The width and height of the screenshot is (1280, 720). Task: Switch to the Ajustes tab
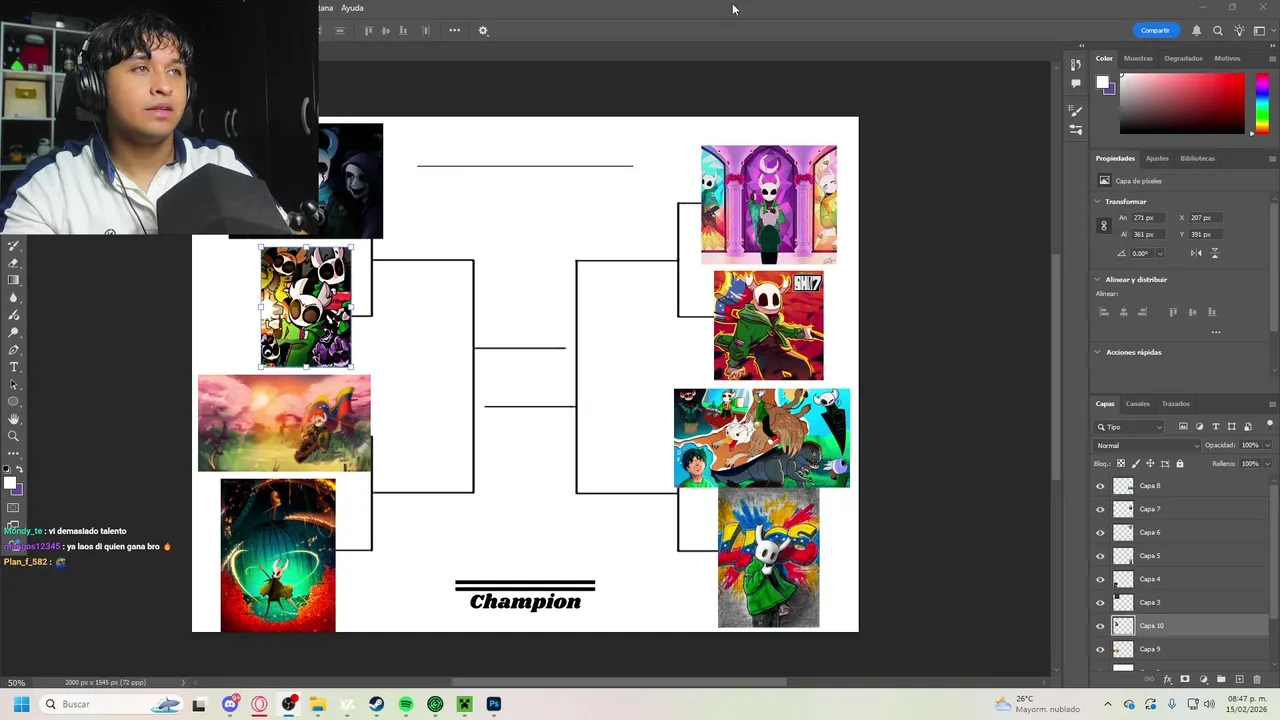coord(1157,158)
